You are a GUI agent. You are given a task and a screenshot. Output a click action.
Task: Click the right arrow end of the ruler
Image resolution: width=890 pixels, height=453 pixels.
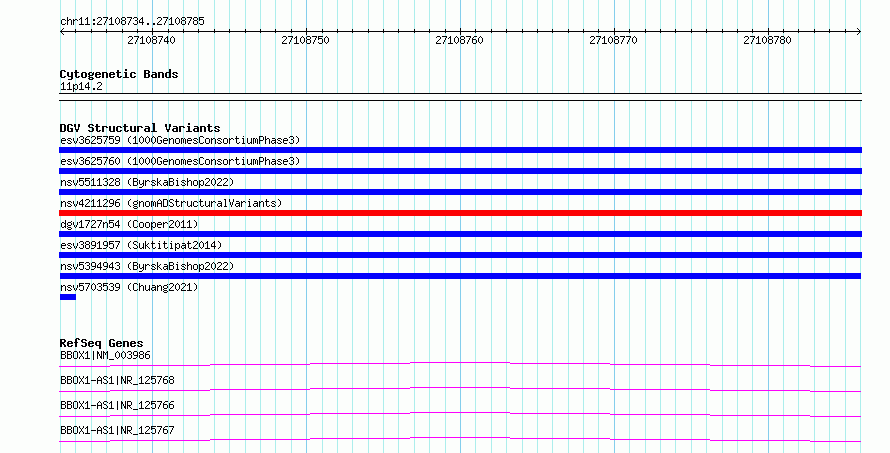[x=859, y=32]
